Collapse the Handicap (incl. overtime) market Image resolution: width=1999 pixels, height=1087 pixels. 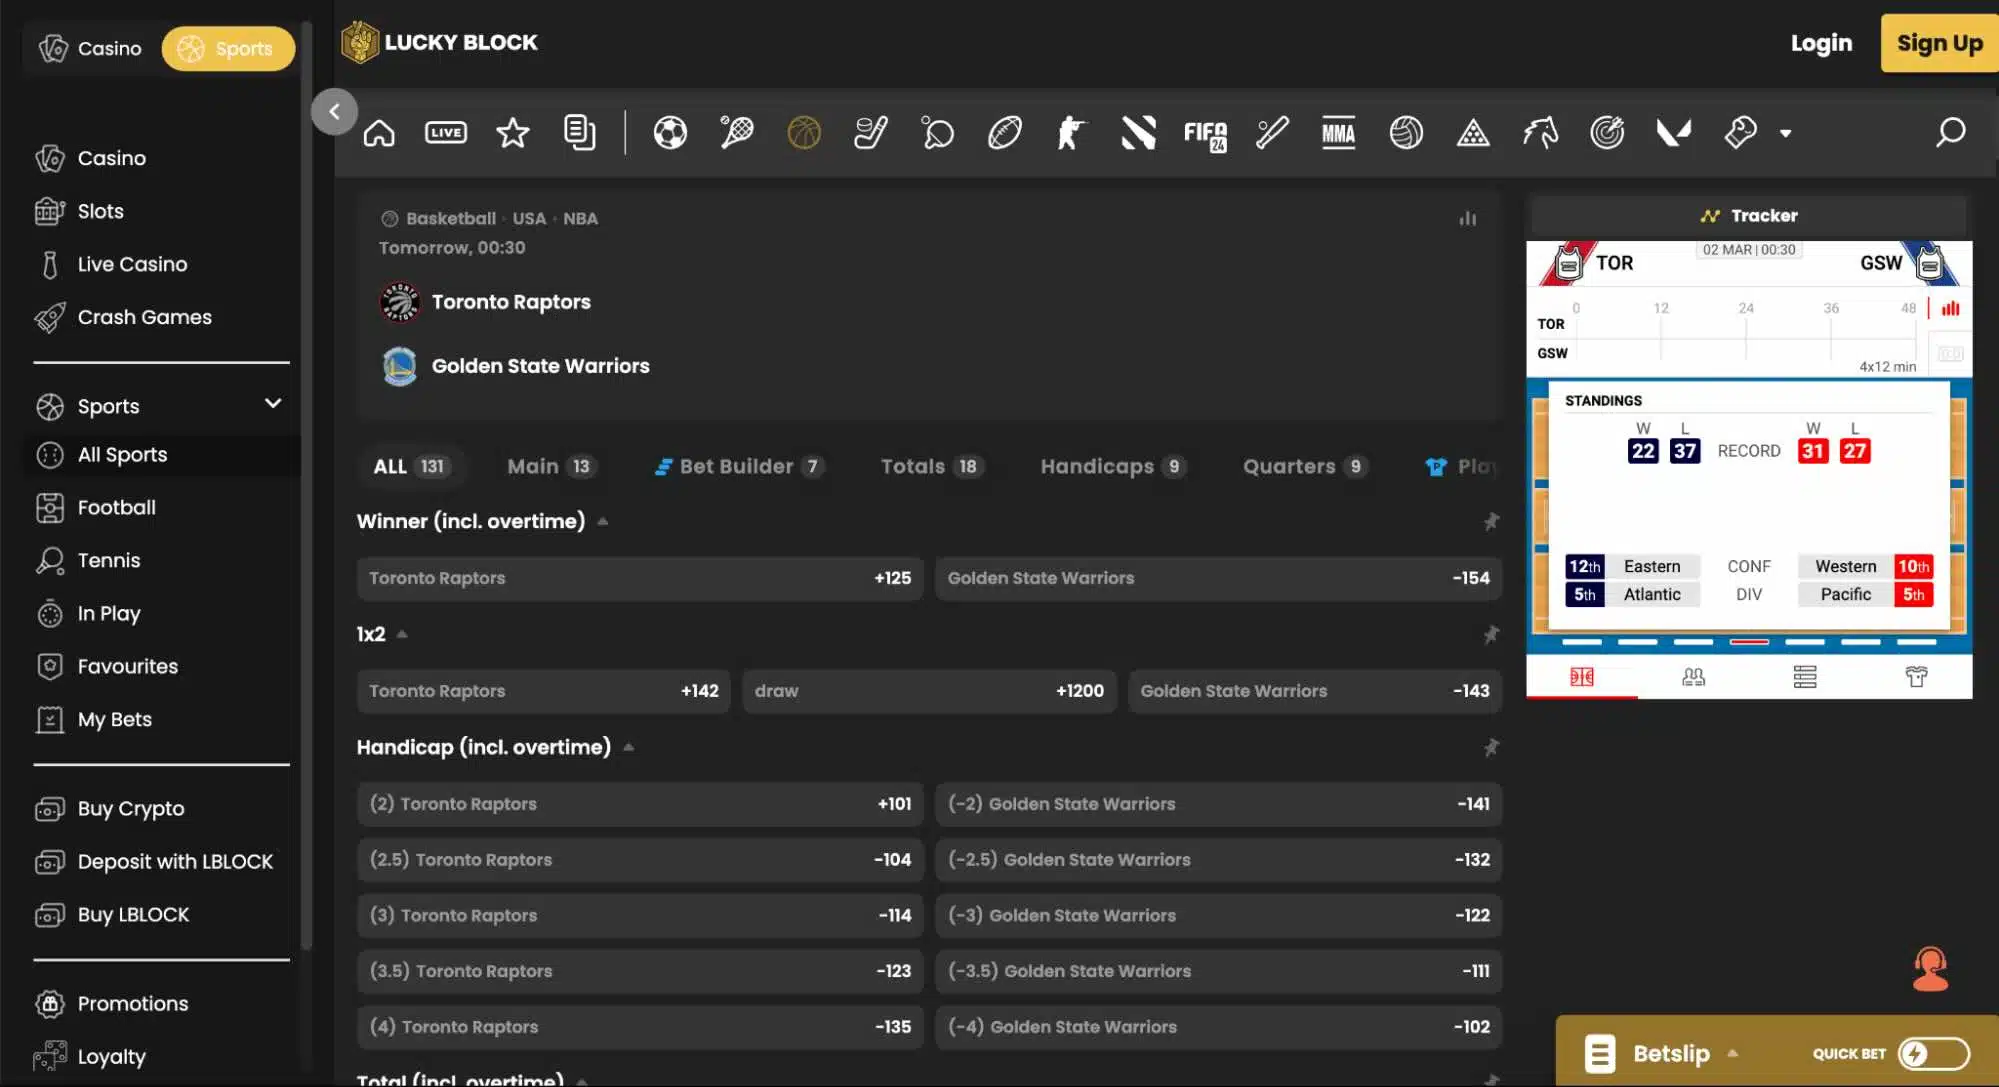[x=628, y=747]
